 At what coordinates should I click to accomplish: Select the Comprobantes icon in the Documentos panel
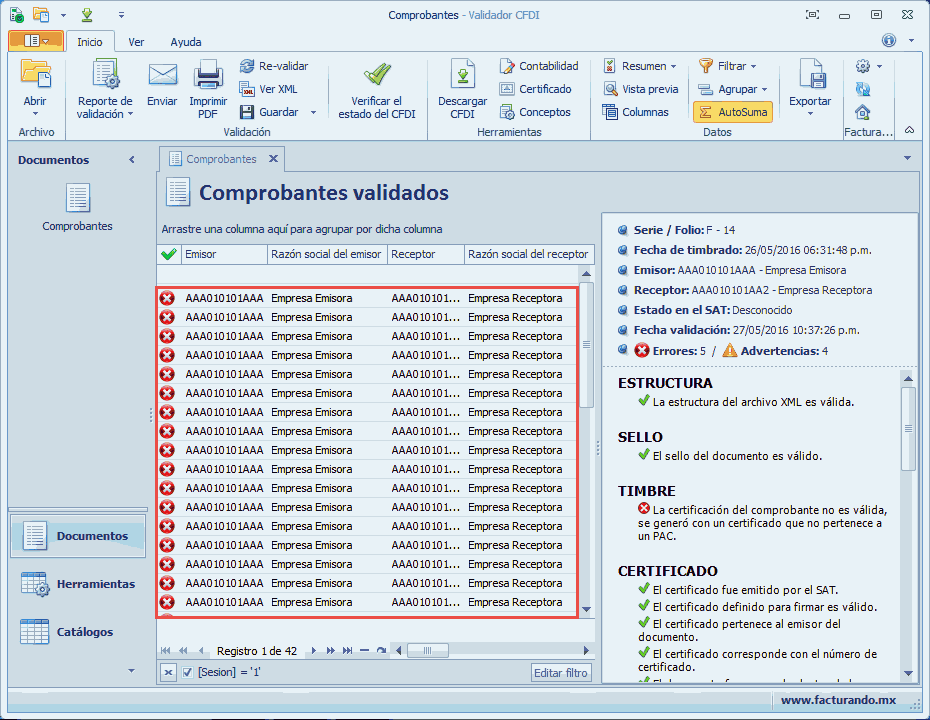pos(77,207)
